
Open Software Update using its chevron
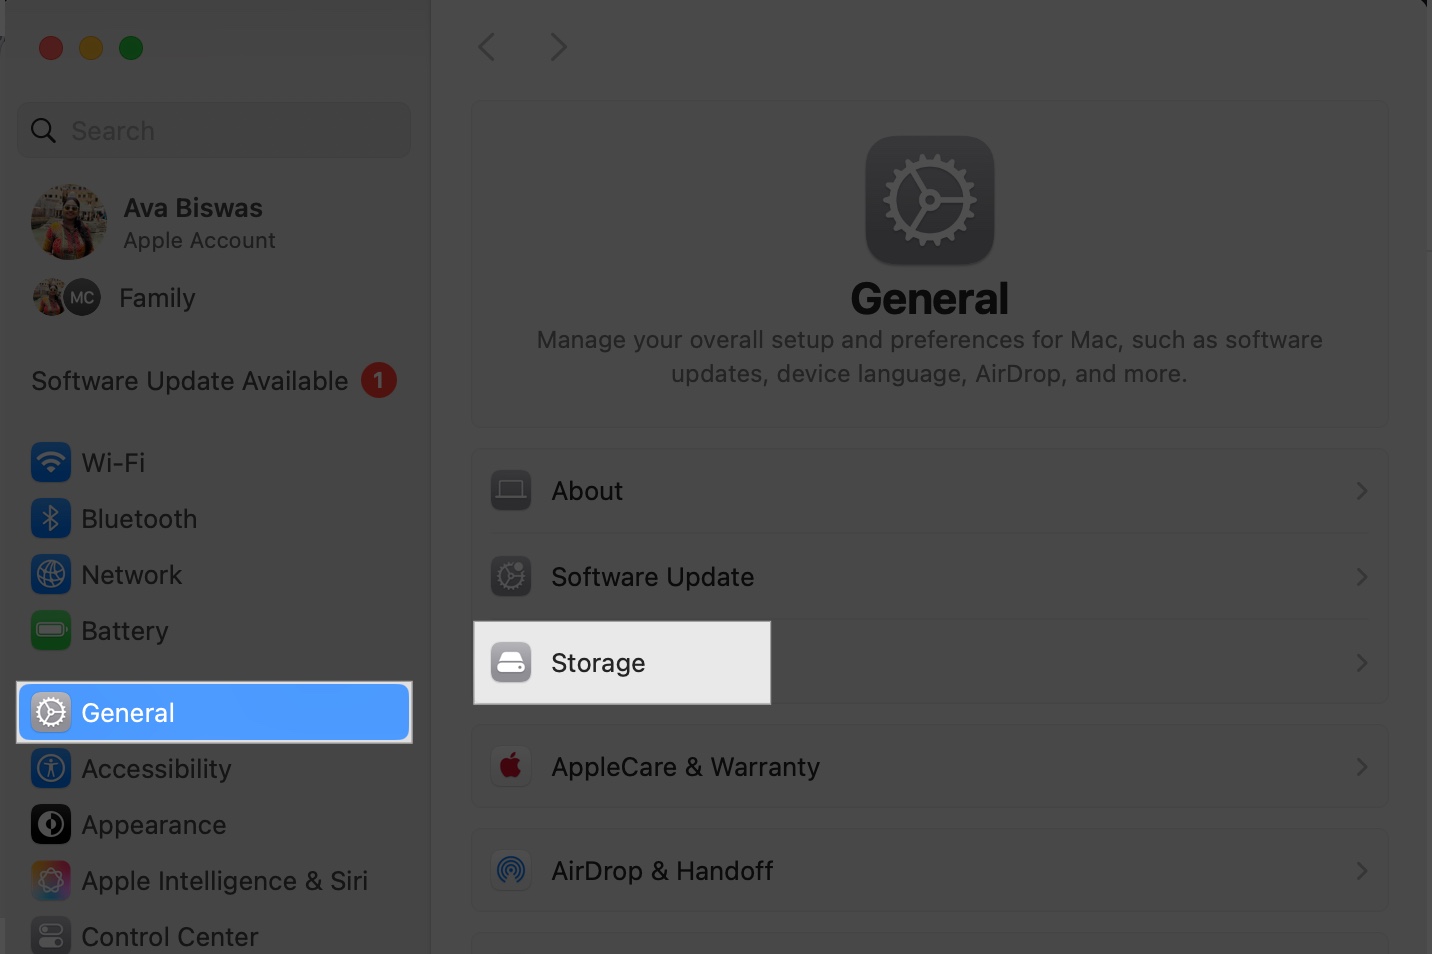1361,577
